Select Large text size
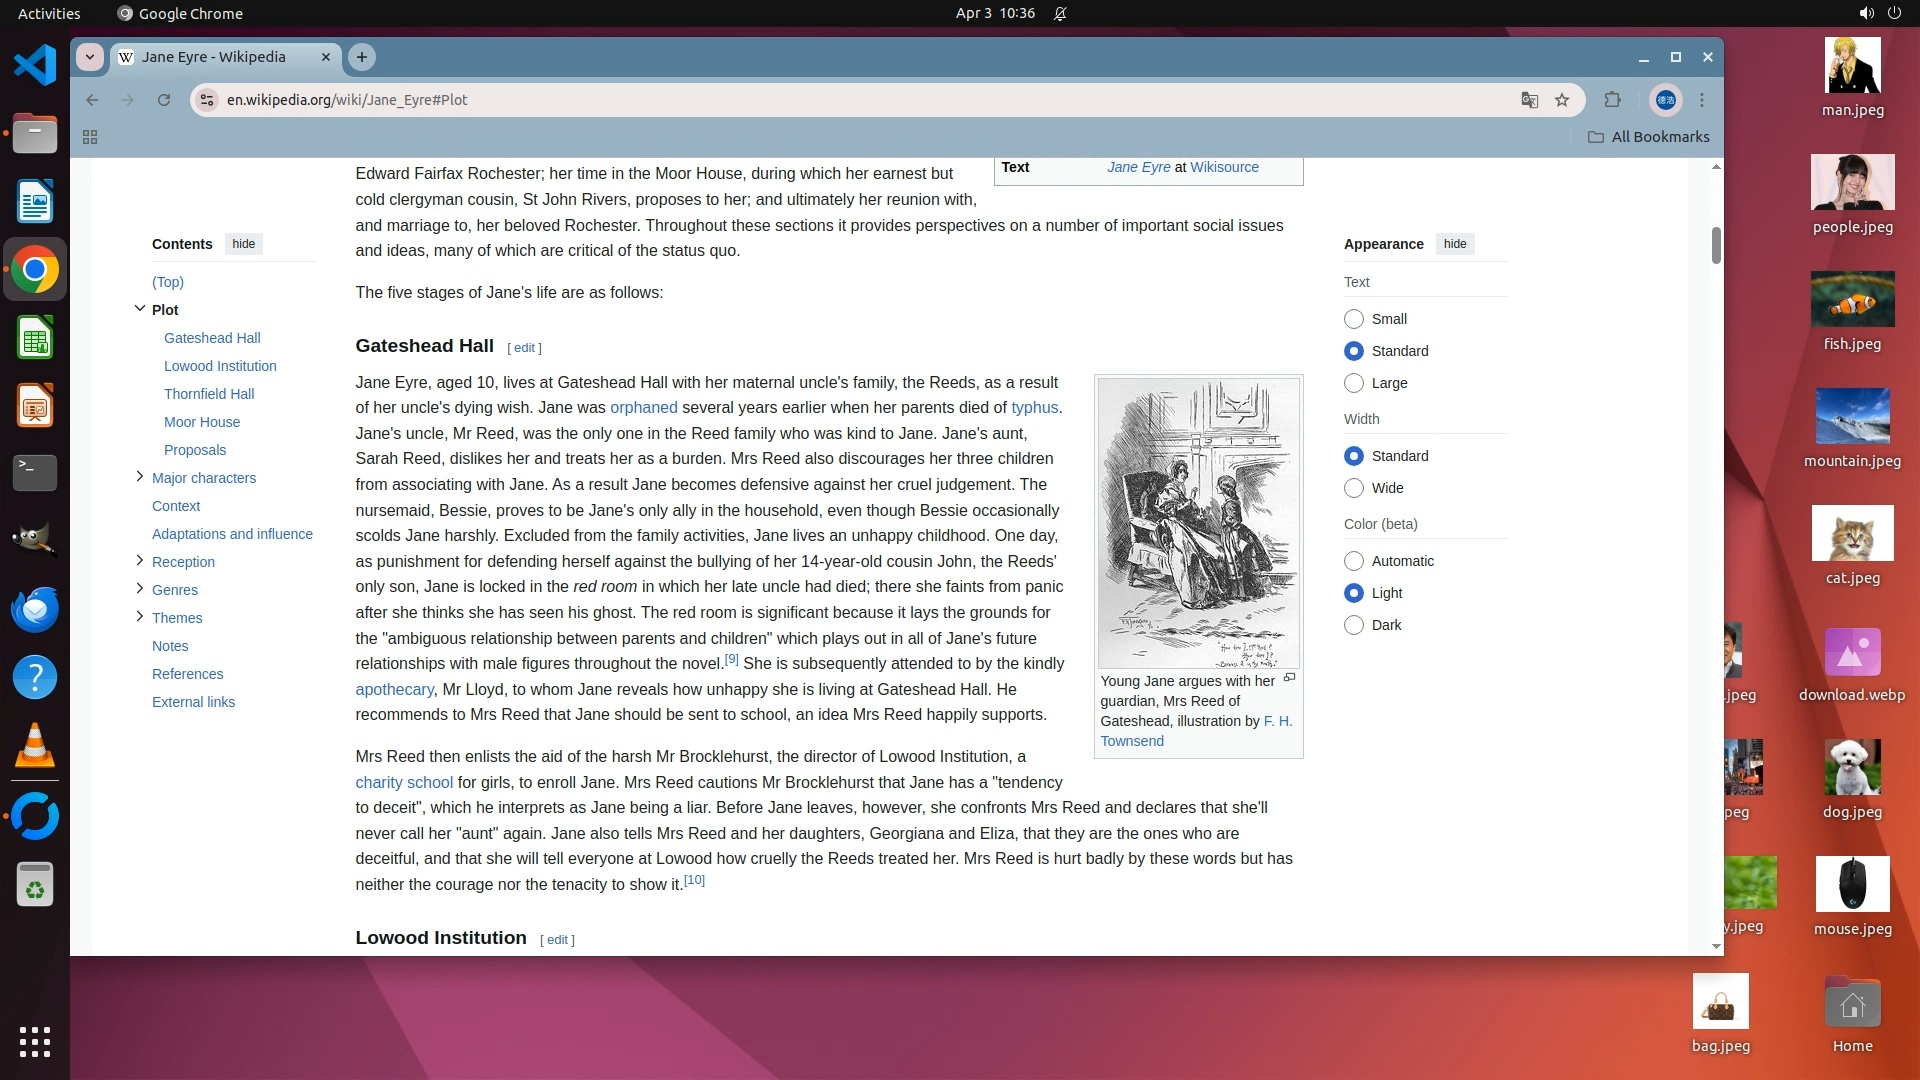 coord(1354,383)
